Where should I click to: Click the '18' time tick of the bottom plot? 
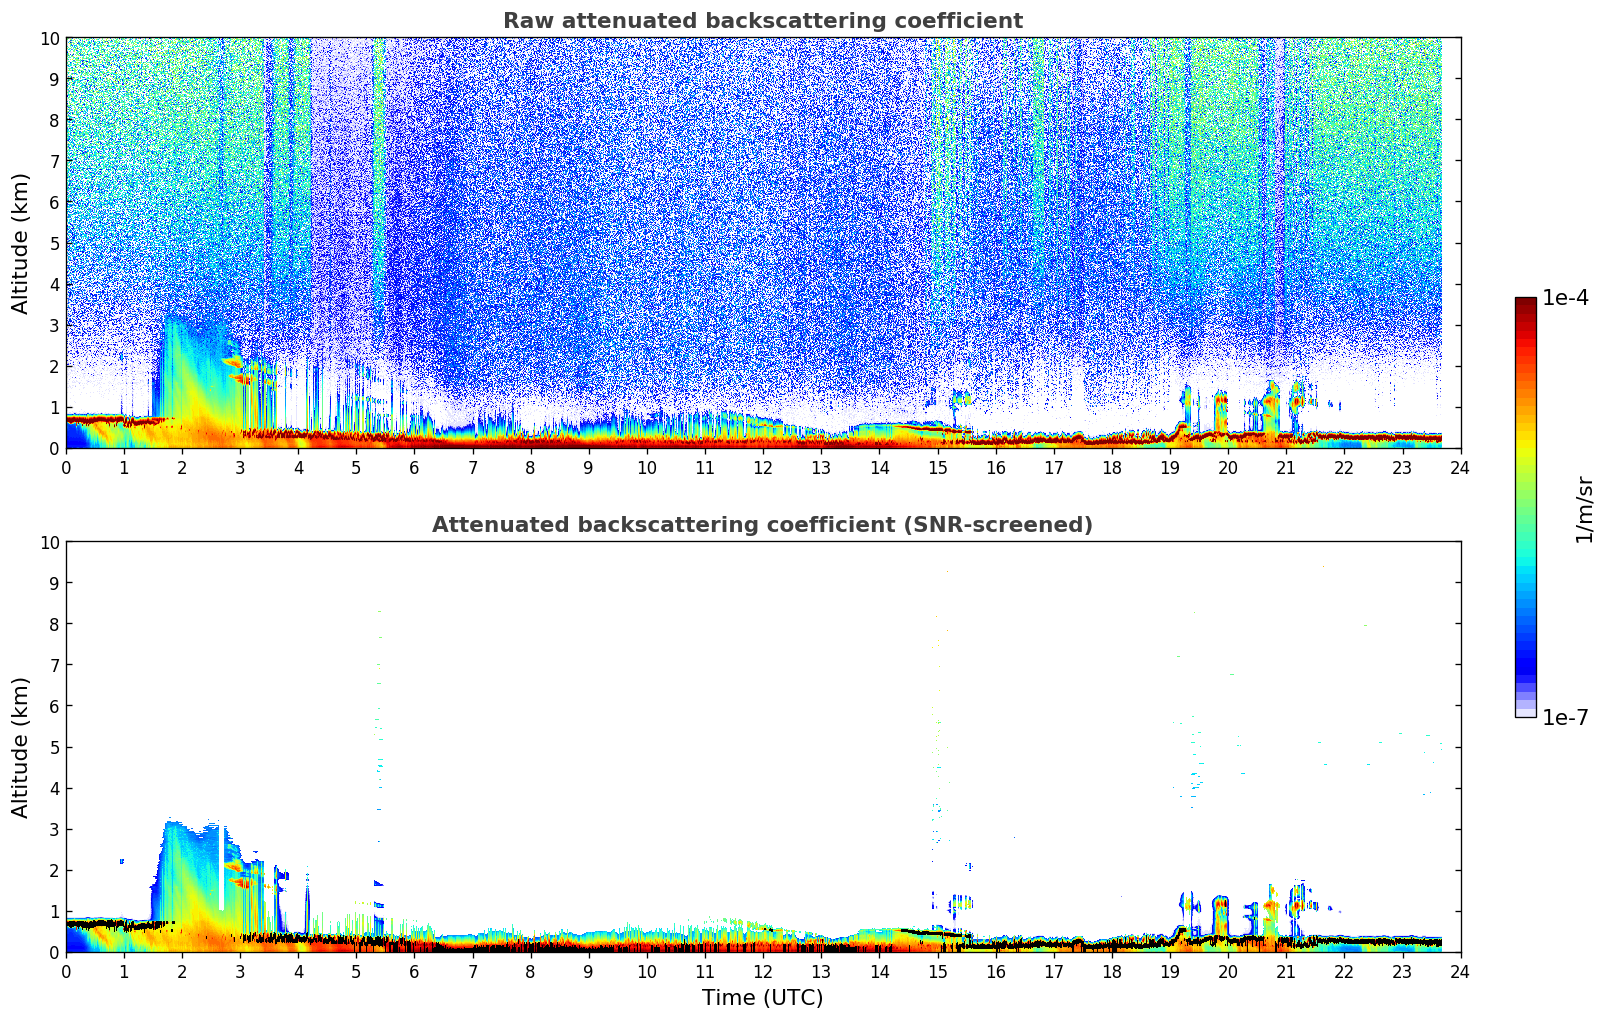[x=1112, y=971]
